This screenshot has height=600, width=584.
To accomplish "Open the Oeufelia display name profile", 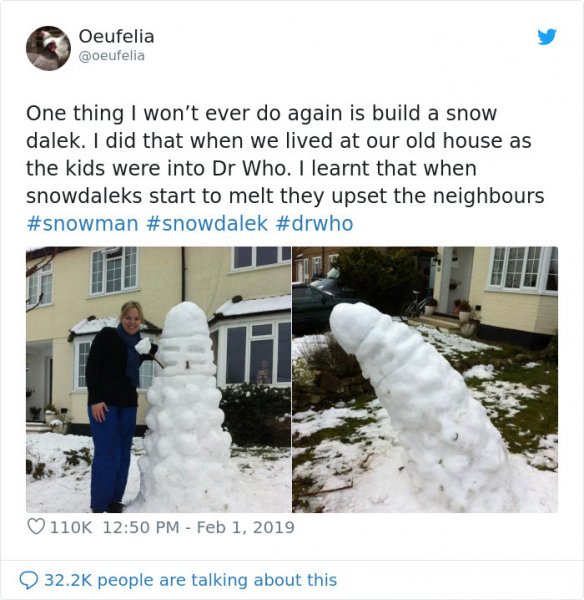I will point(116,37).
